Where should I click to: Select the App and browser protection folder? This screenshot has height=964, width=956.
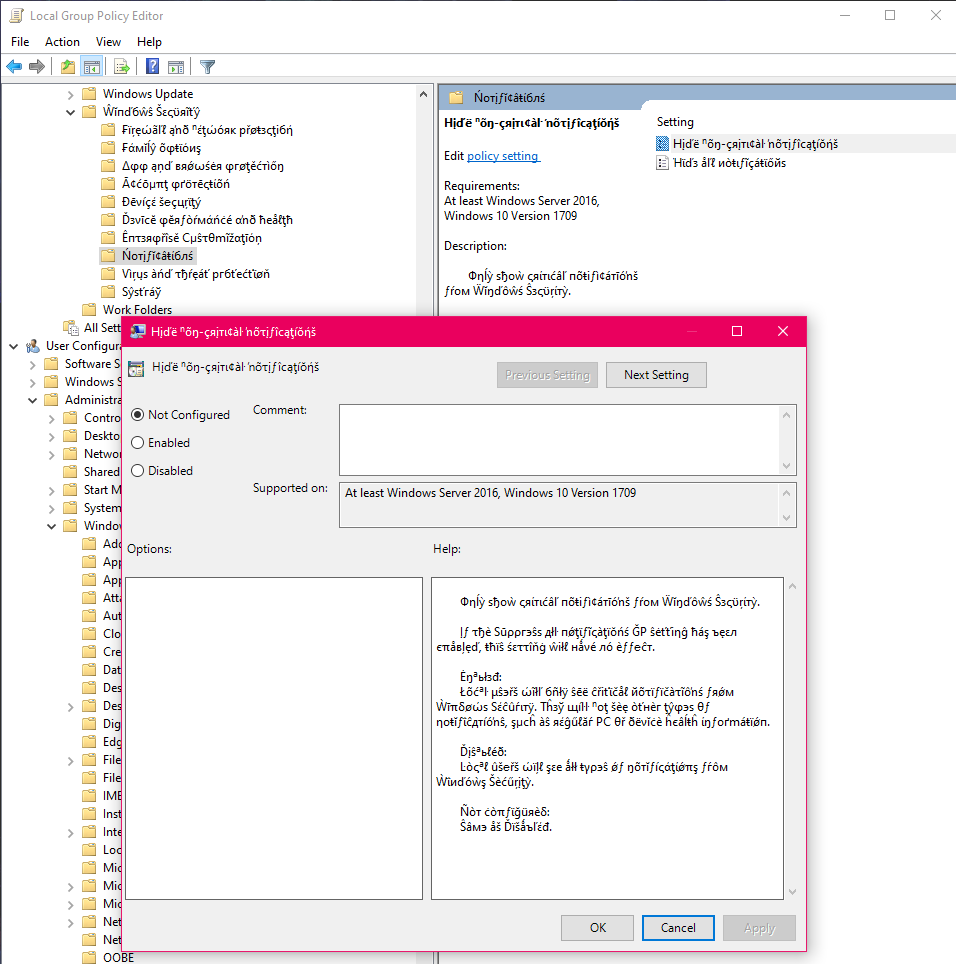192,165
